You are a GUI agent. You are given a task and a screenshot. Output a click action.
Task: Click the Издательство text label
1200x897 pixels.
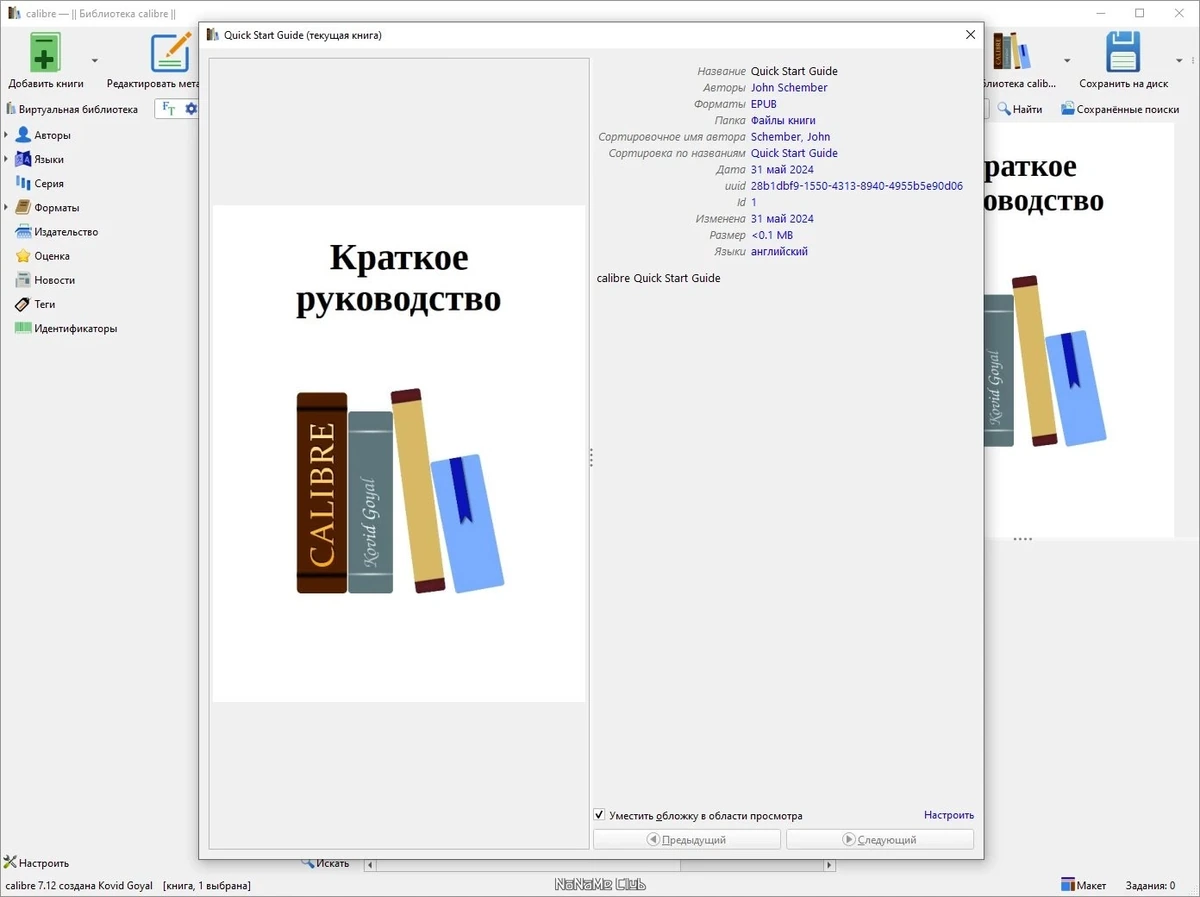66,232
